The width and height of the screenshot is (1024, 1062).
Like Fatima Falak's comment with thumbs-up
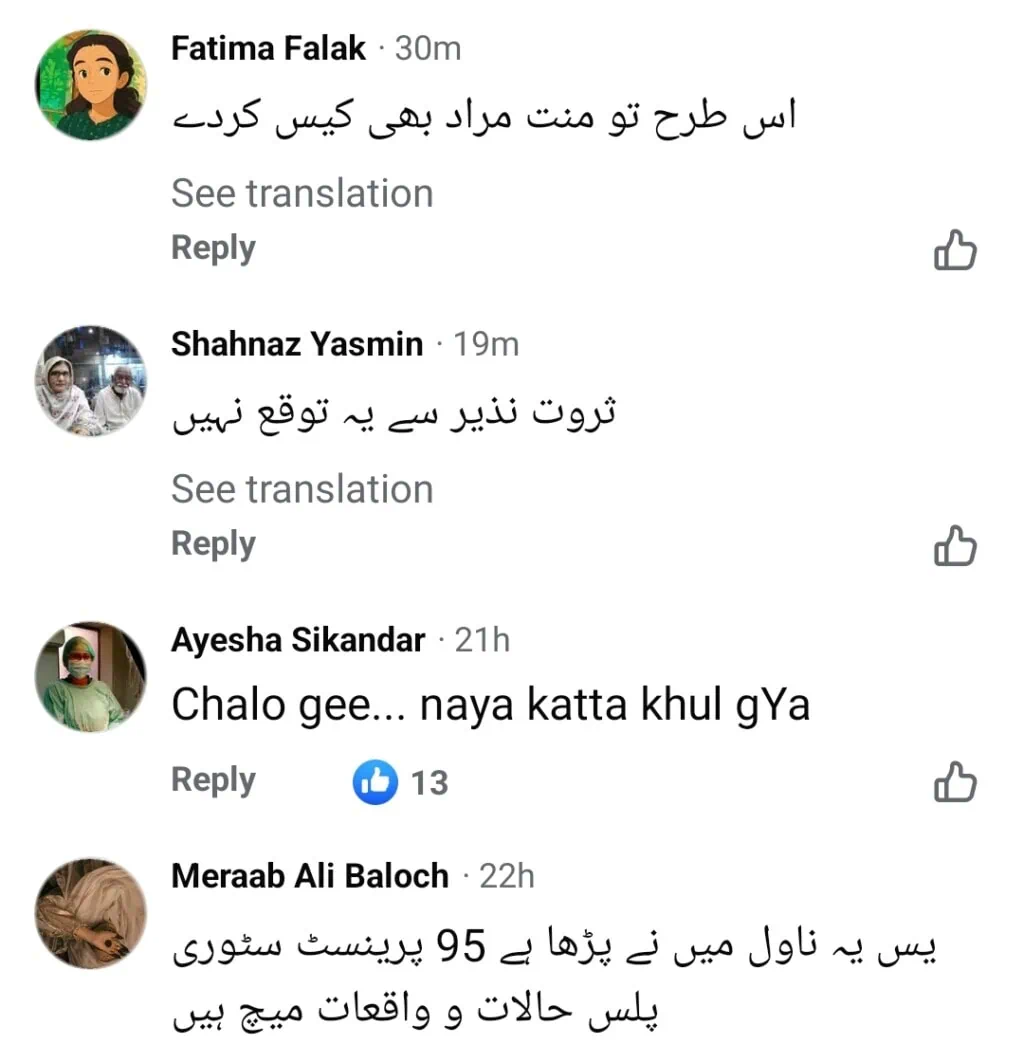click(x=954, y=251)
